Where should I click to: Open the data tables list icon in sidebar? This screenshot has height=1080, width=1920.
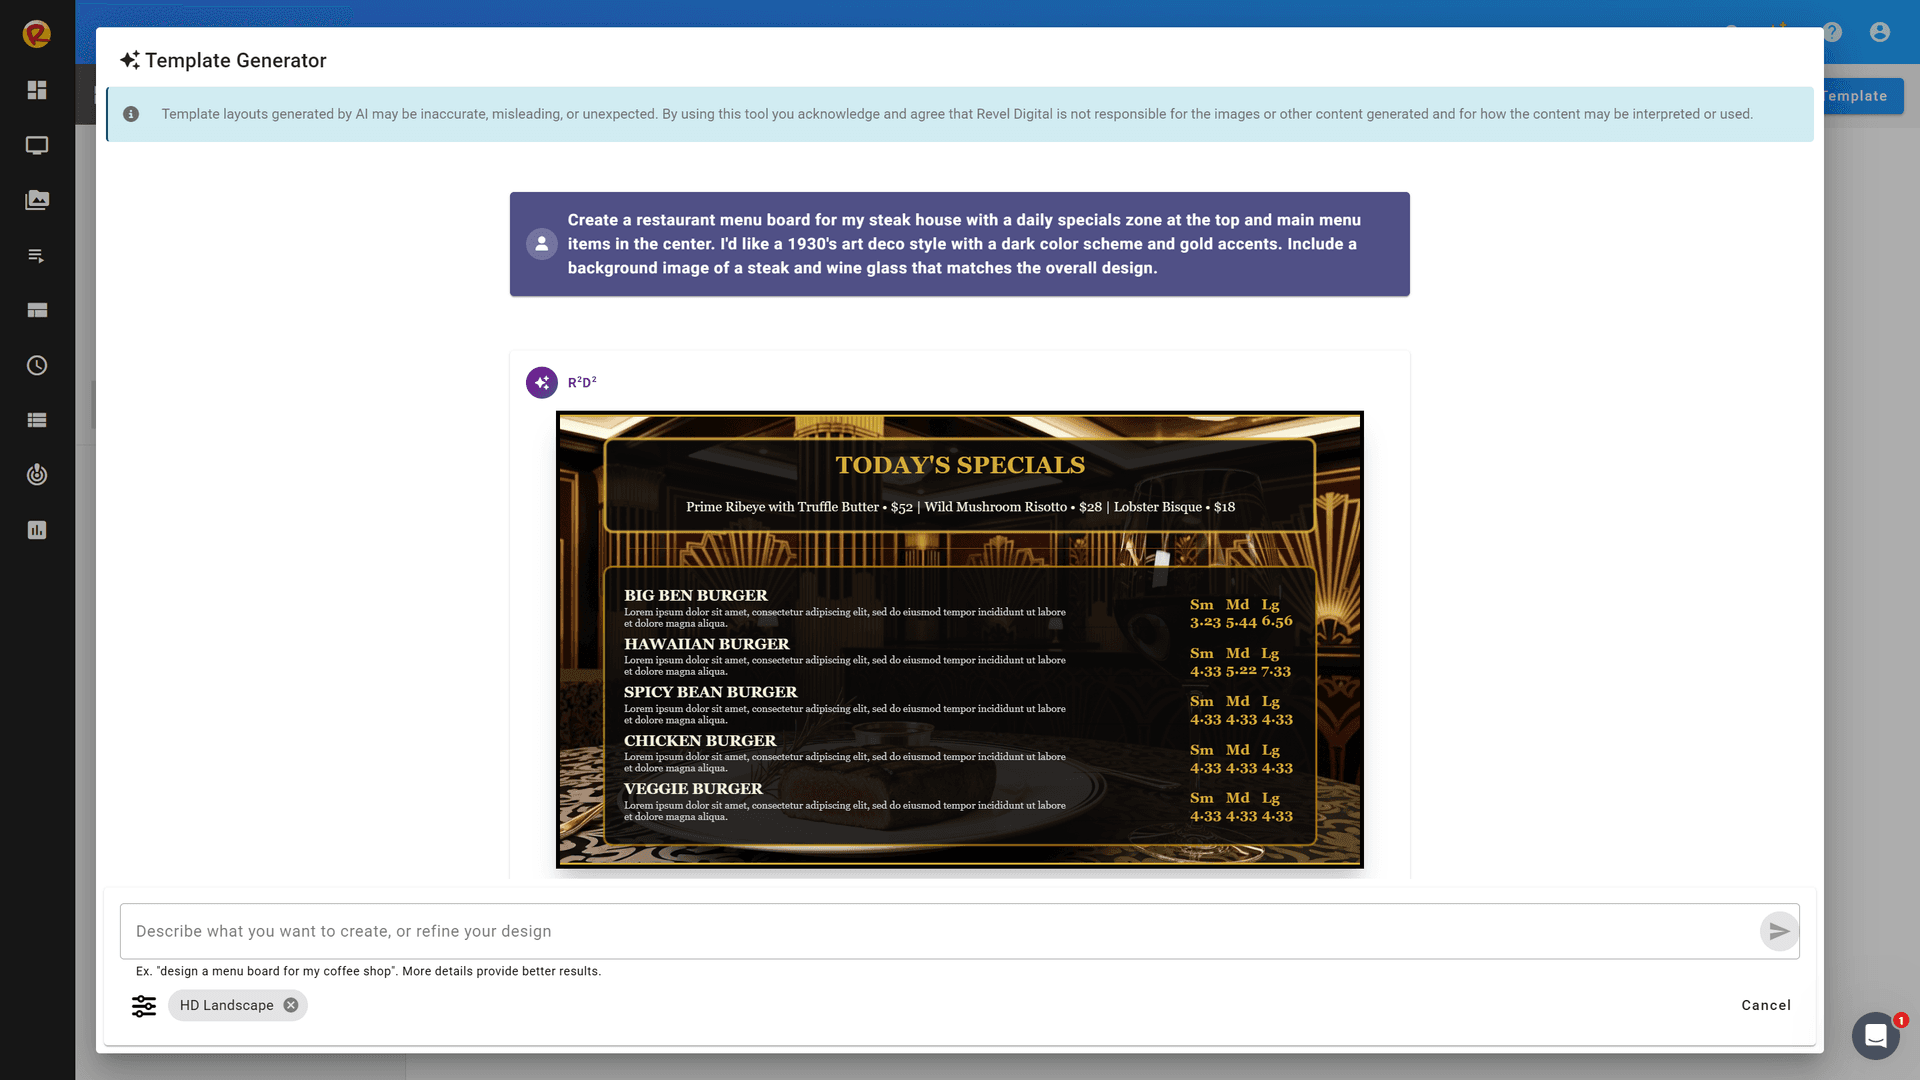click(x=37, y=420)
